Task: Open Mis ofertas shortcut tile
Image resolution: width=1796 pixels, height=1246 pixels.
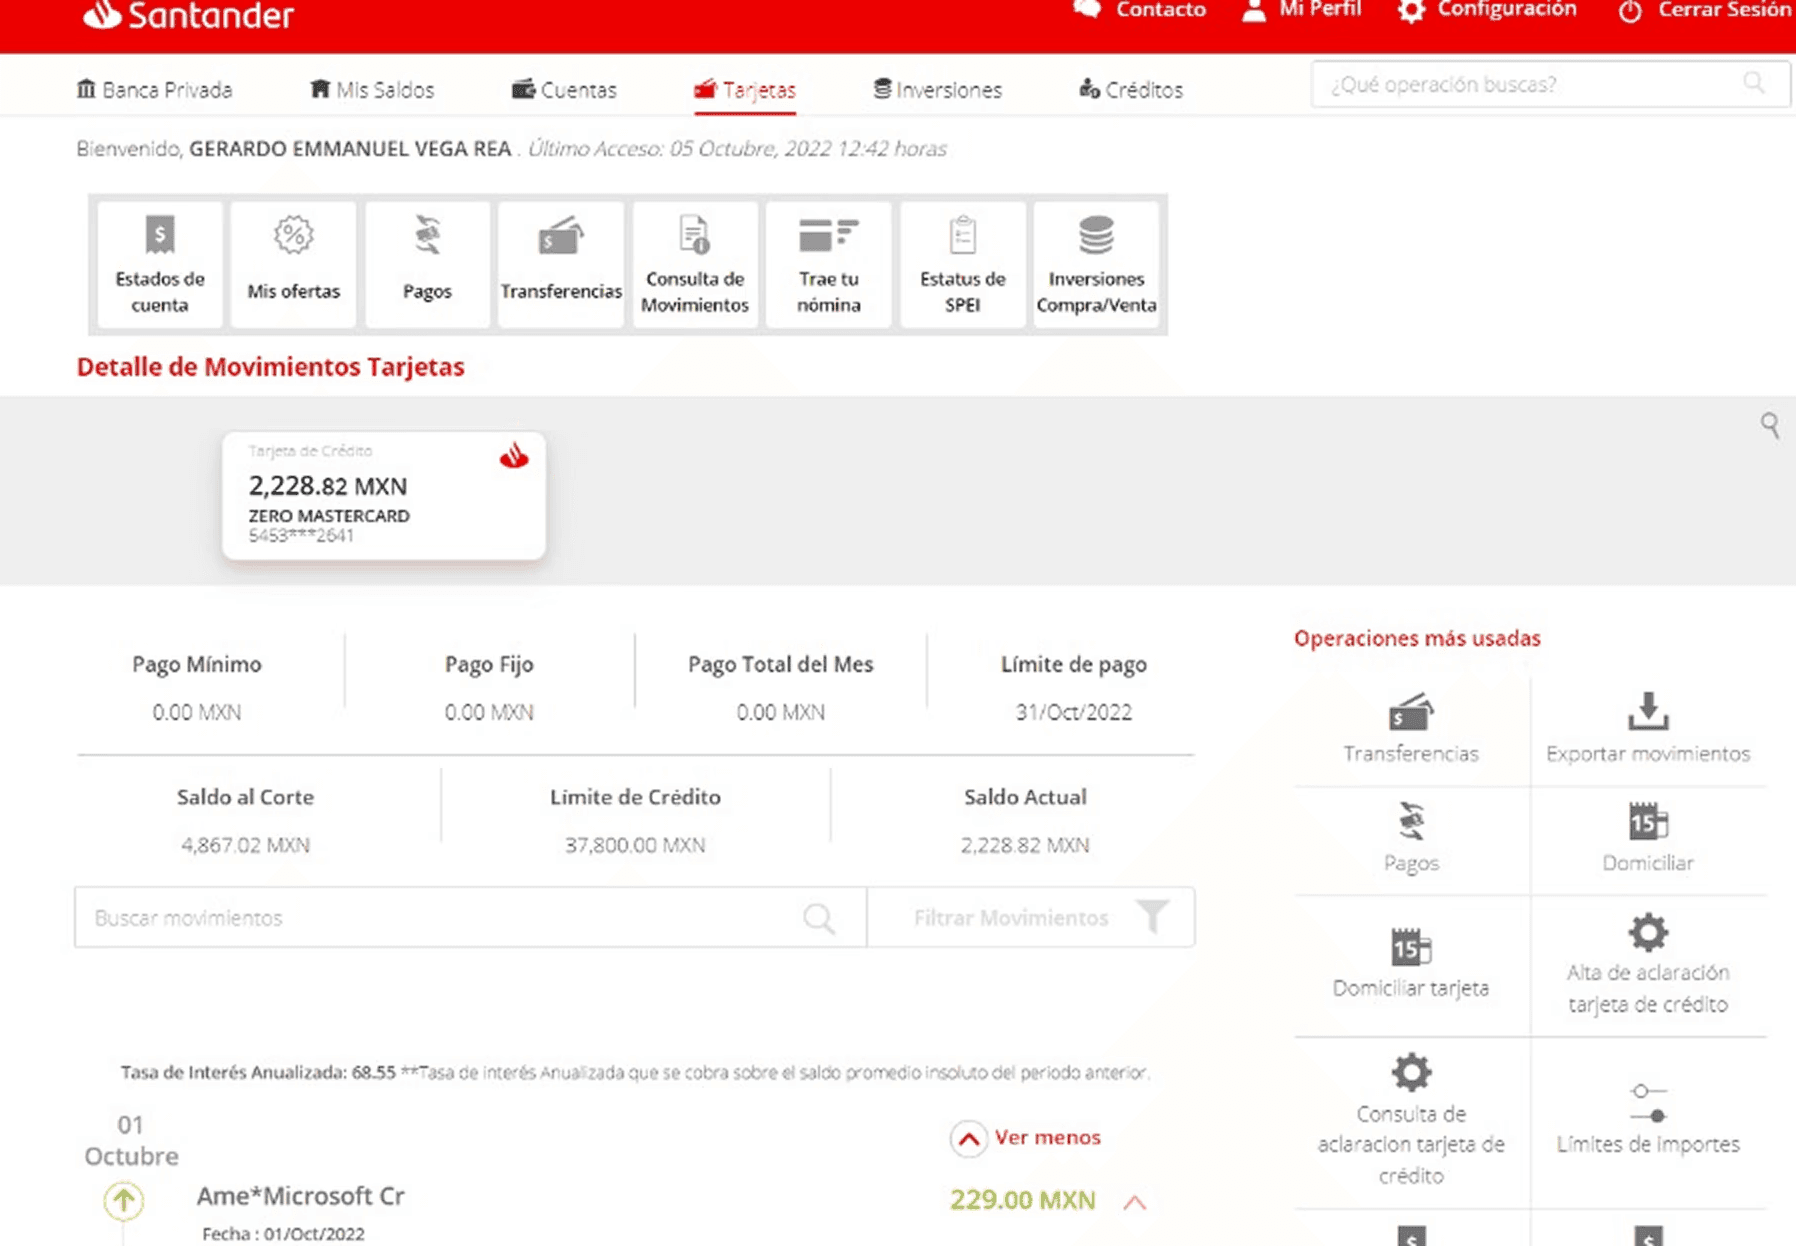Action: (293, 264)
